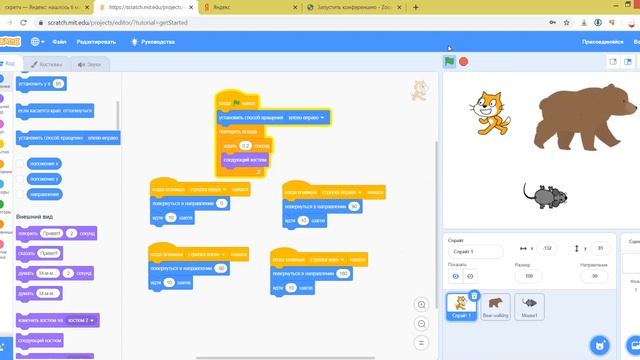Open the globe language menu
This screenshot has height=360, width=640.
click(x=37, y=42)
